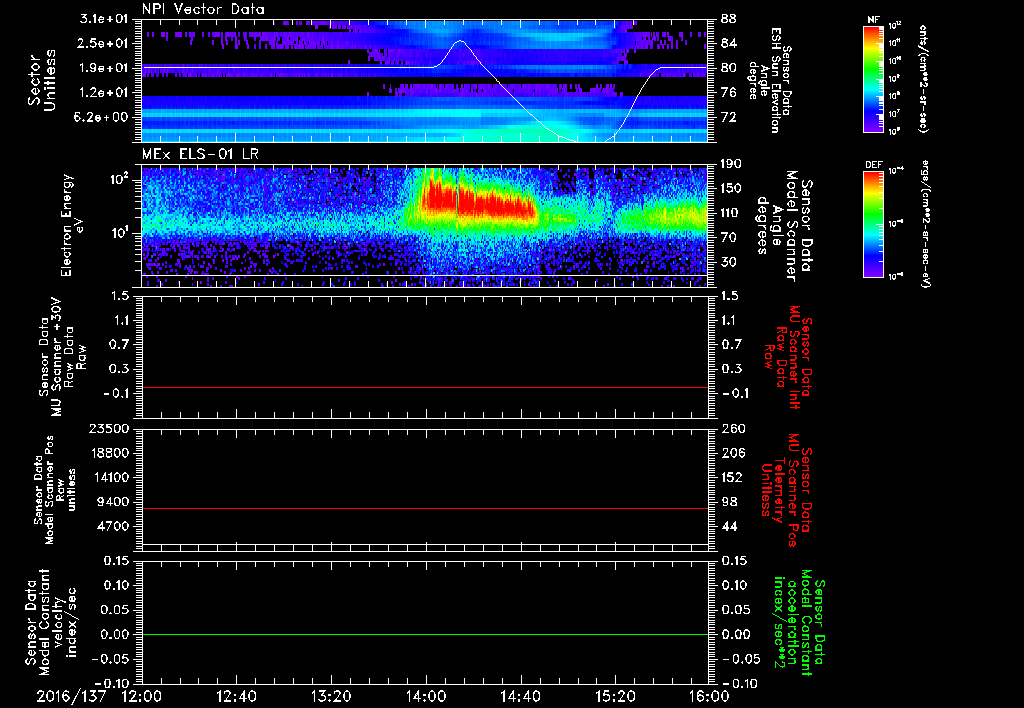Click the "260" telemetry tick label

731,428
